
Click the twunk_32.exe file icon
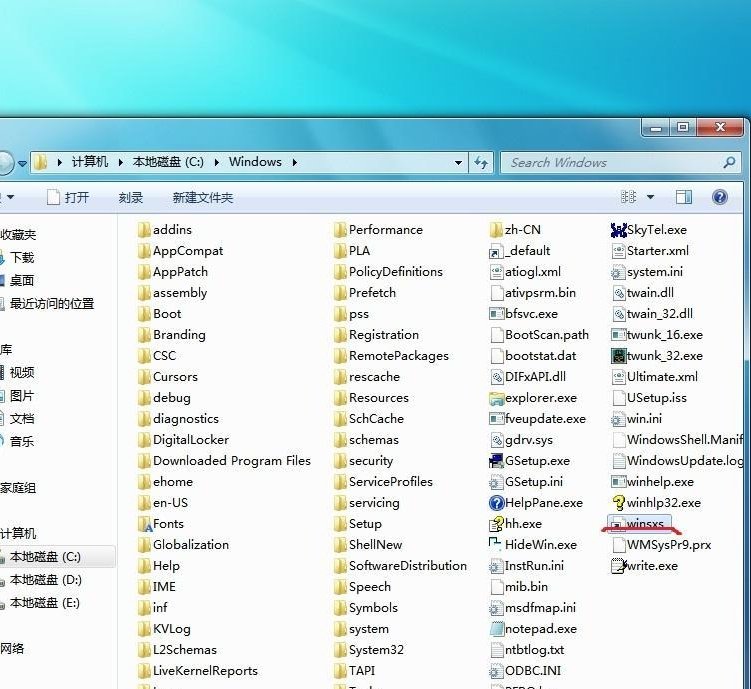point(618,356)
